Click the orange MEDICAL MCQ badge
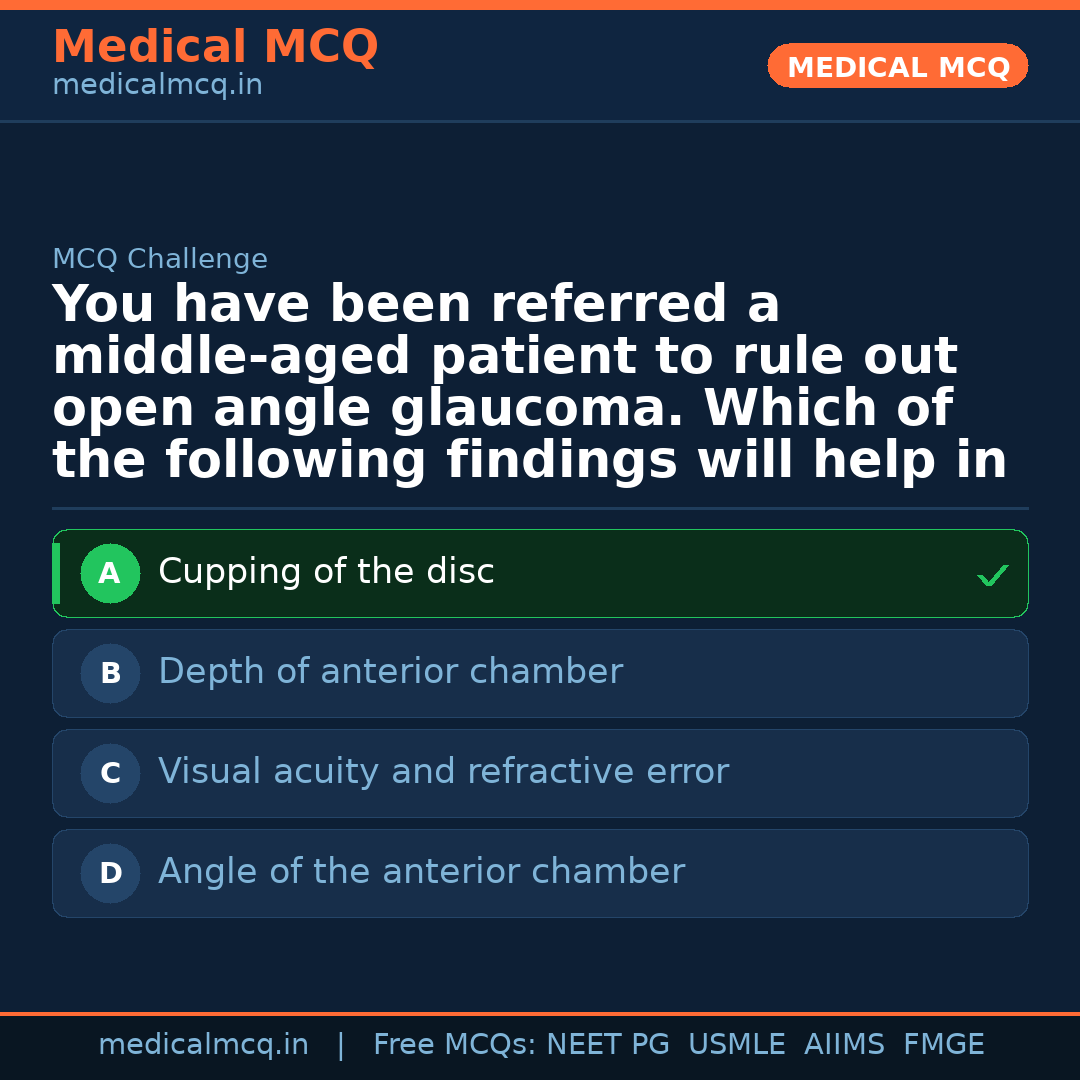 (x=897, y=66)
